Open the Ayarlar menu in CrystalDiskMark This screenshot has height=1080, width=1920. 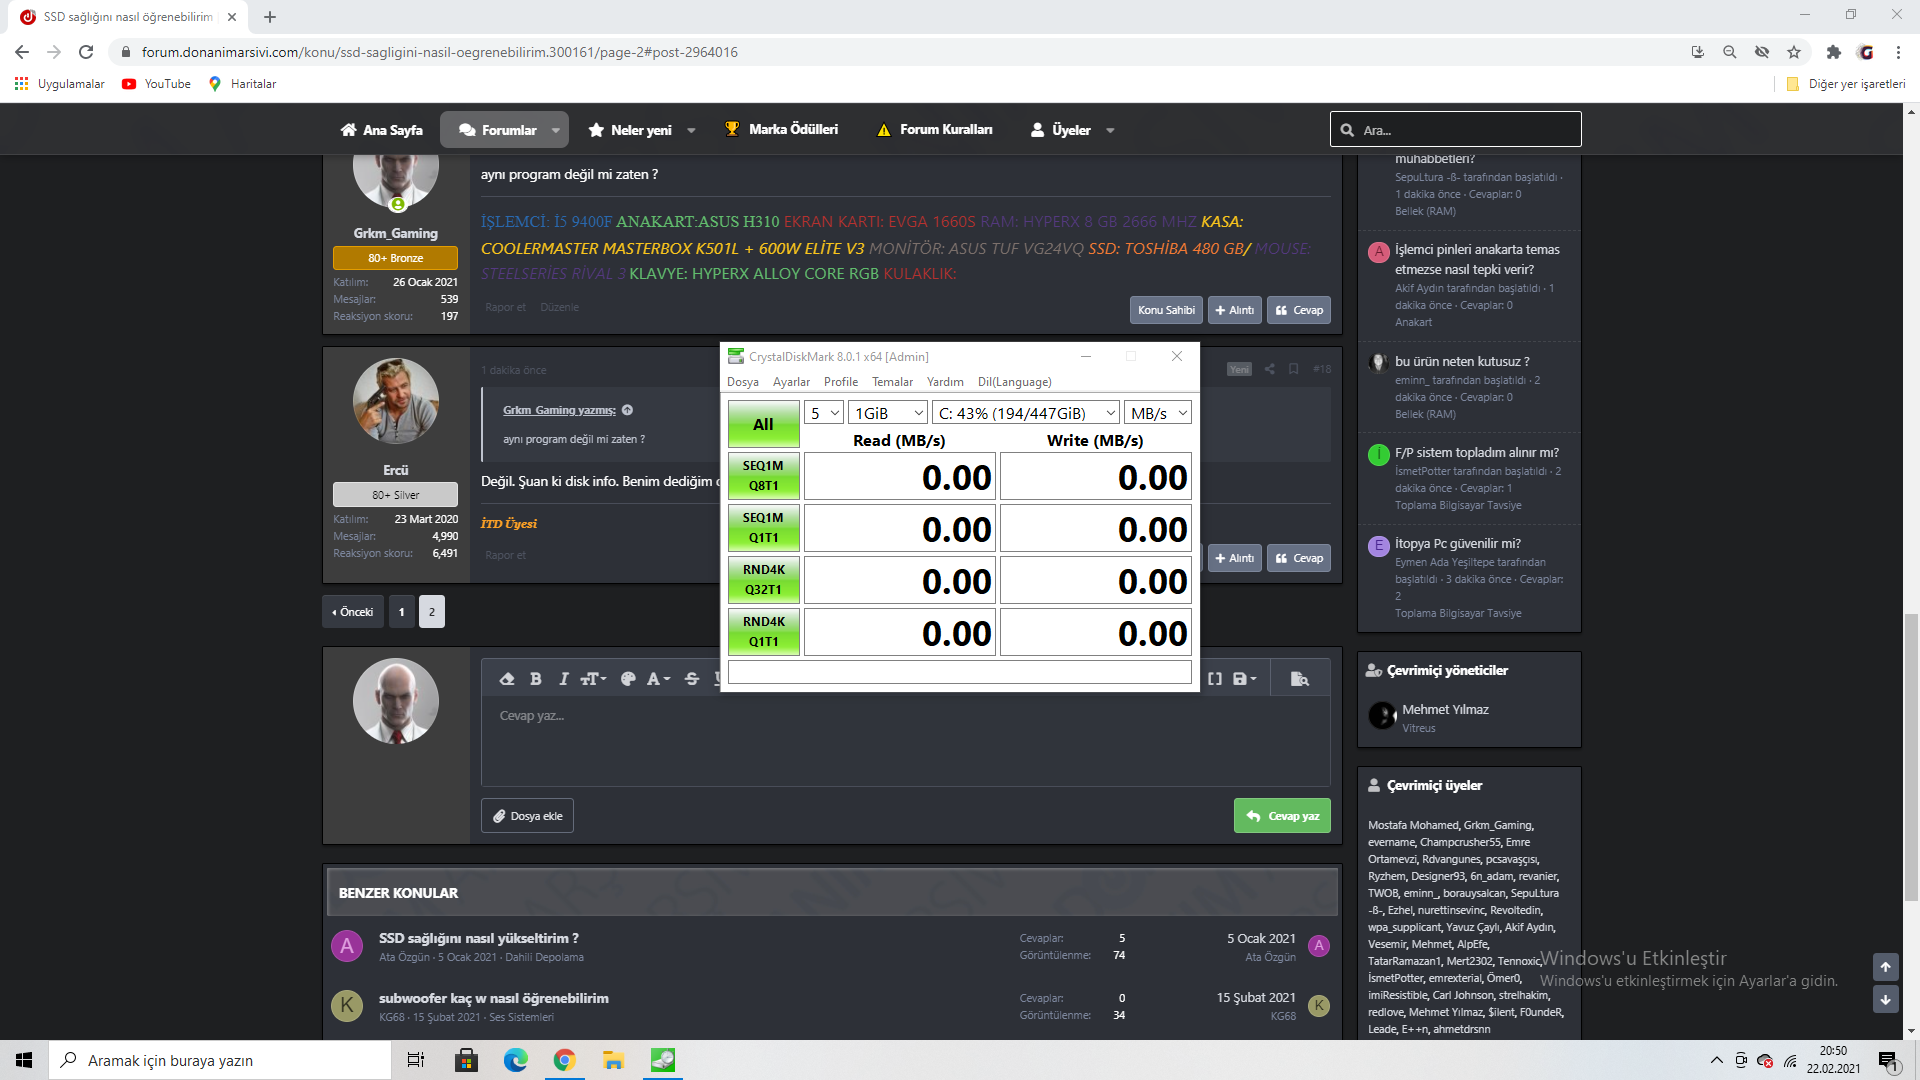pos(790,382)
